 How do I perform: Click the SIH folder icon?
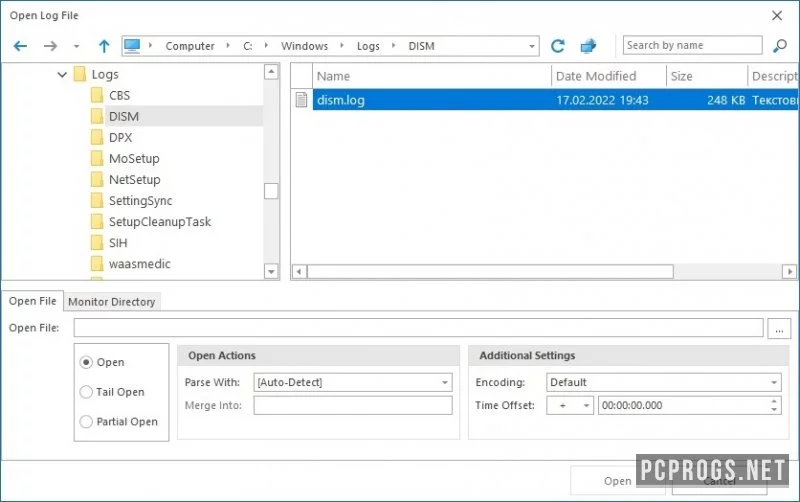pyautogui.click(x=97, y=242)
